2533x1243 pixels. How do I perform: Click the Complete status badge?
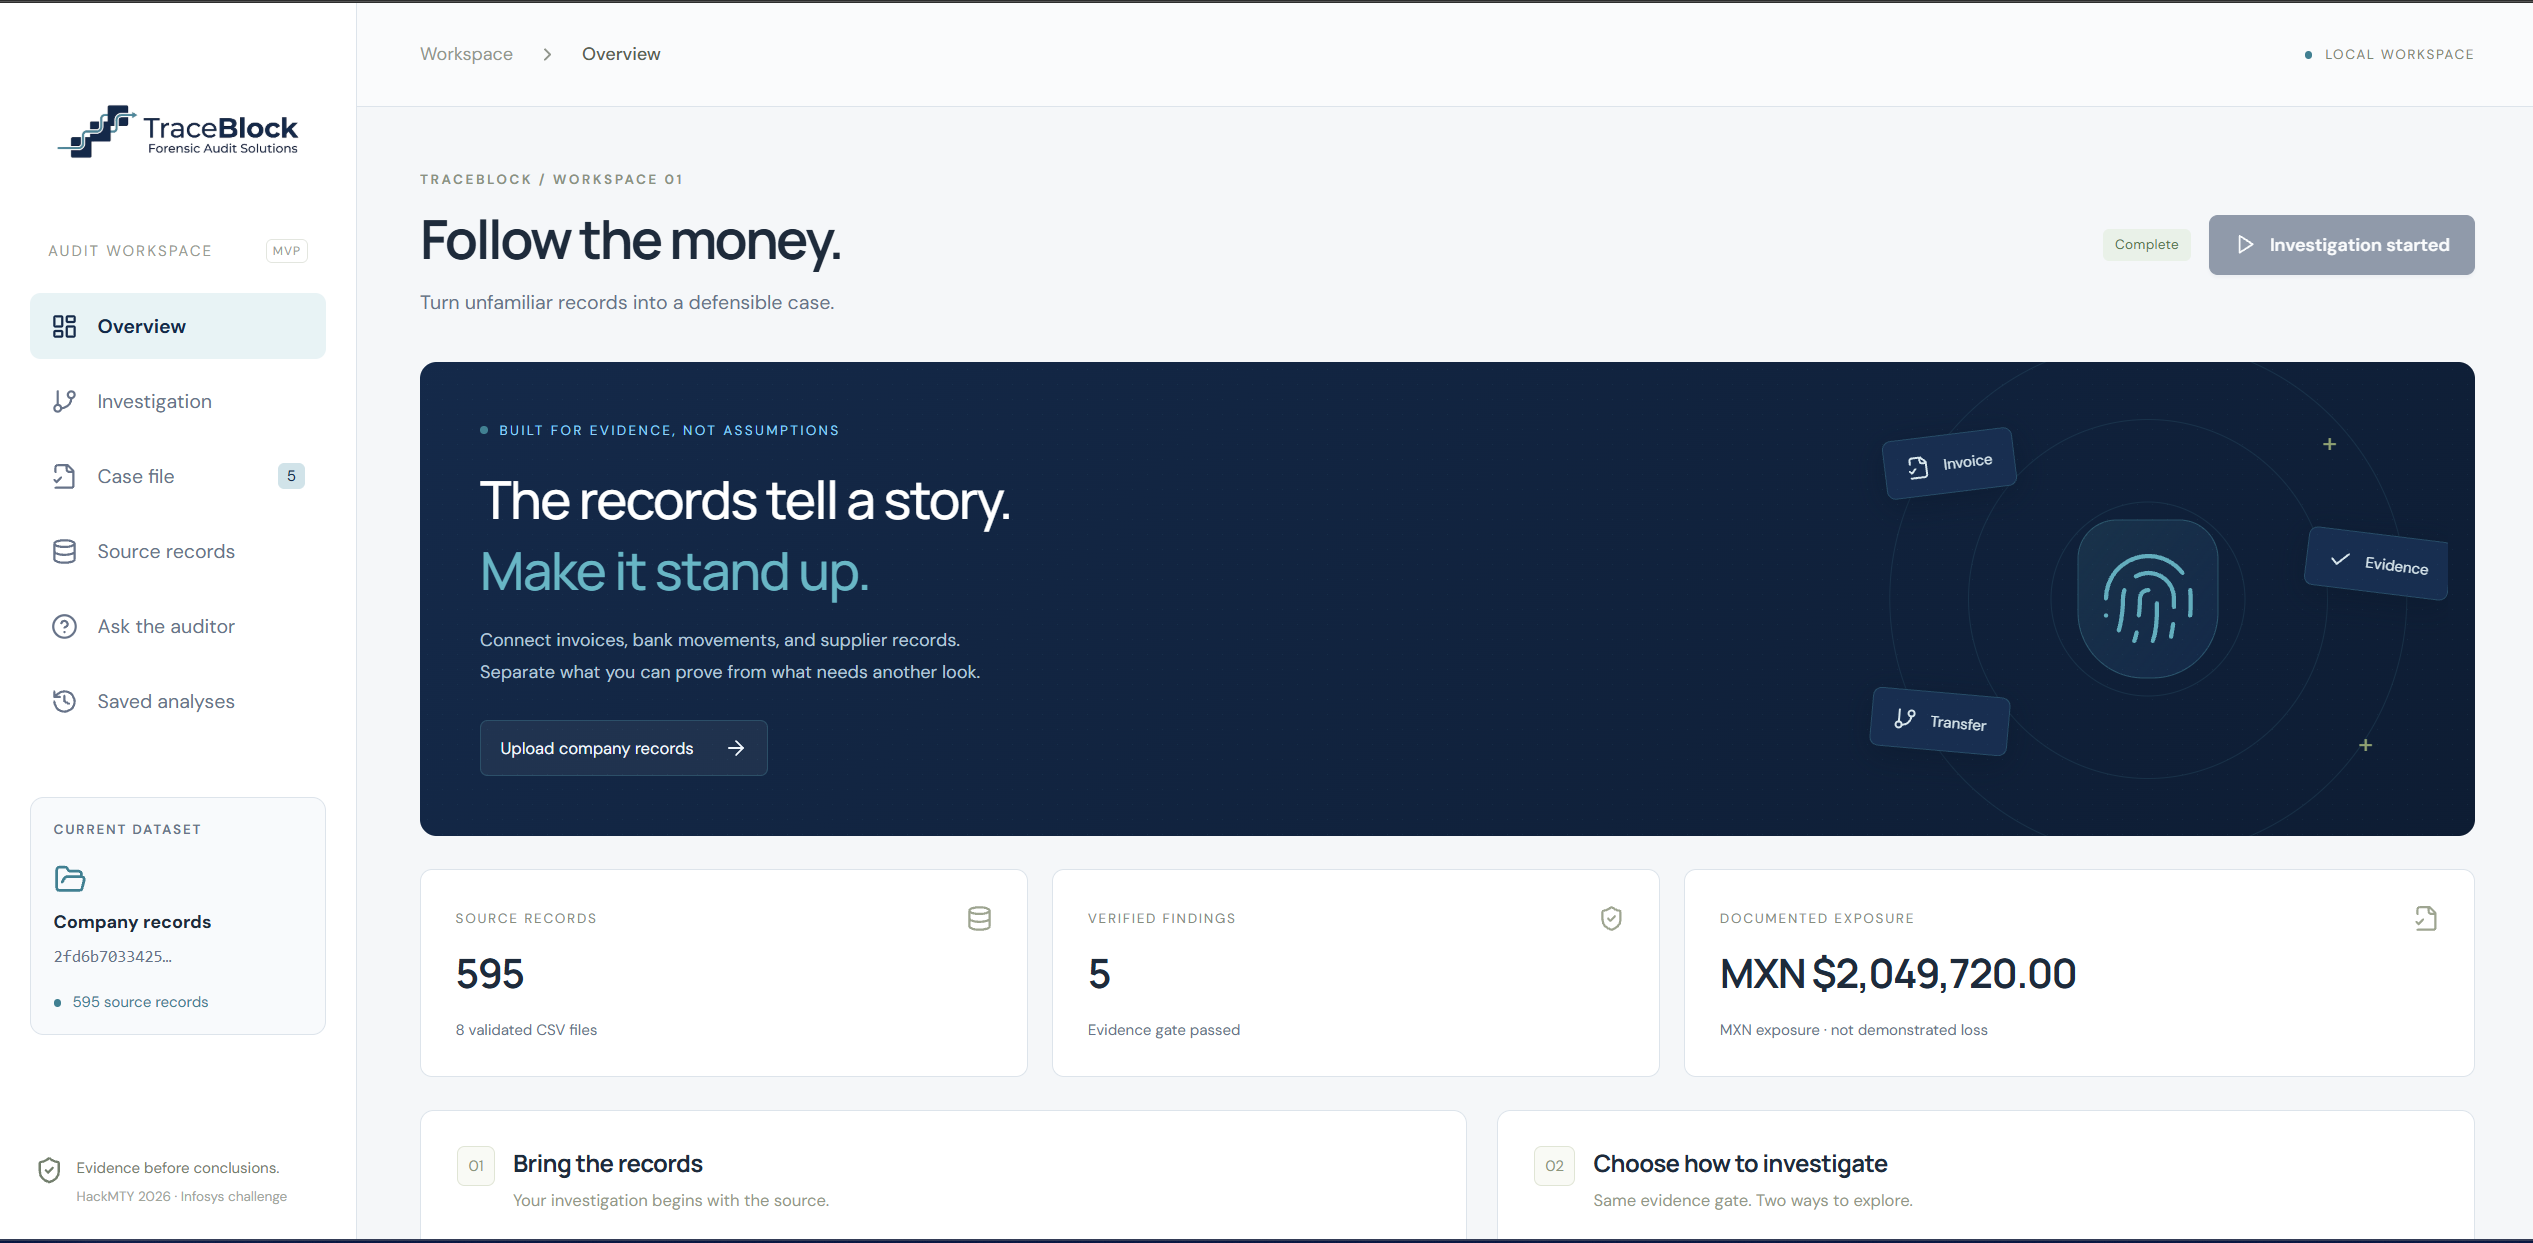tap(2146, 245)
